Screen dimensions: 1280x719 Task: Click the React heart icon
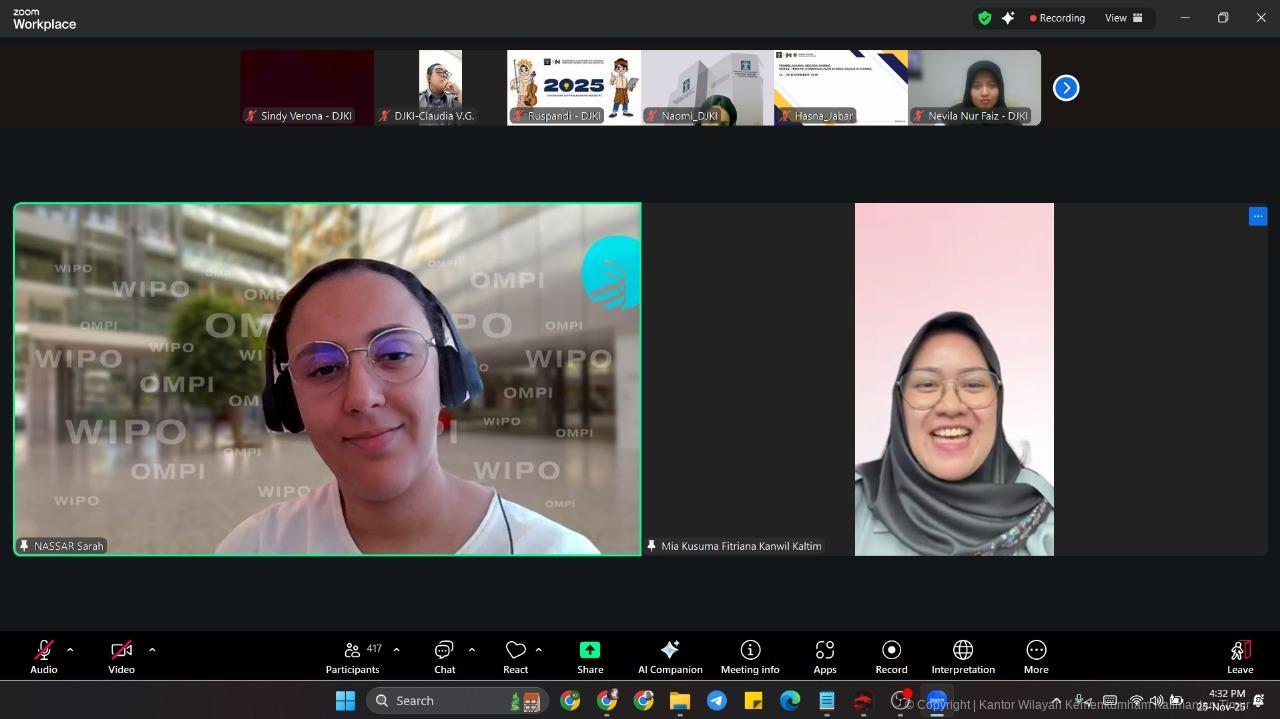[x=515, y=656]
